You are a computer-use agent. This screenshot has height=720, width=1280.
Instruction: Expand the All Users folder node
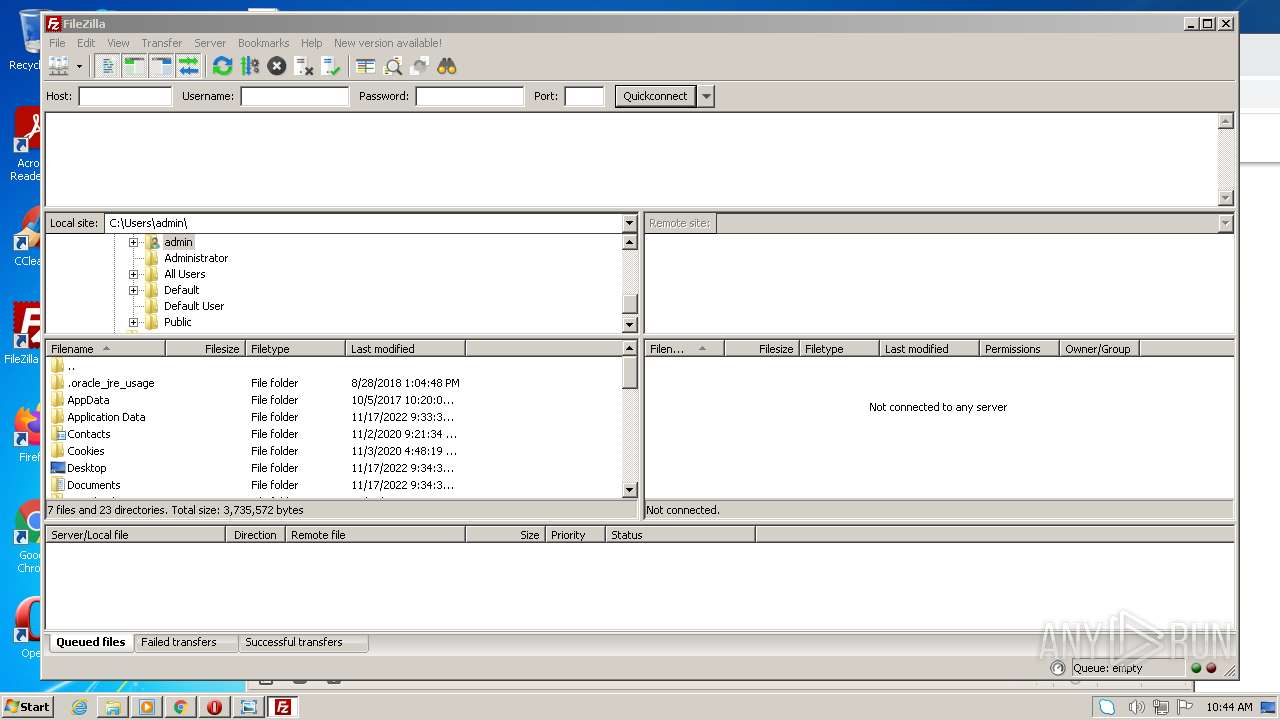133,274
